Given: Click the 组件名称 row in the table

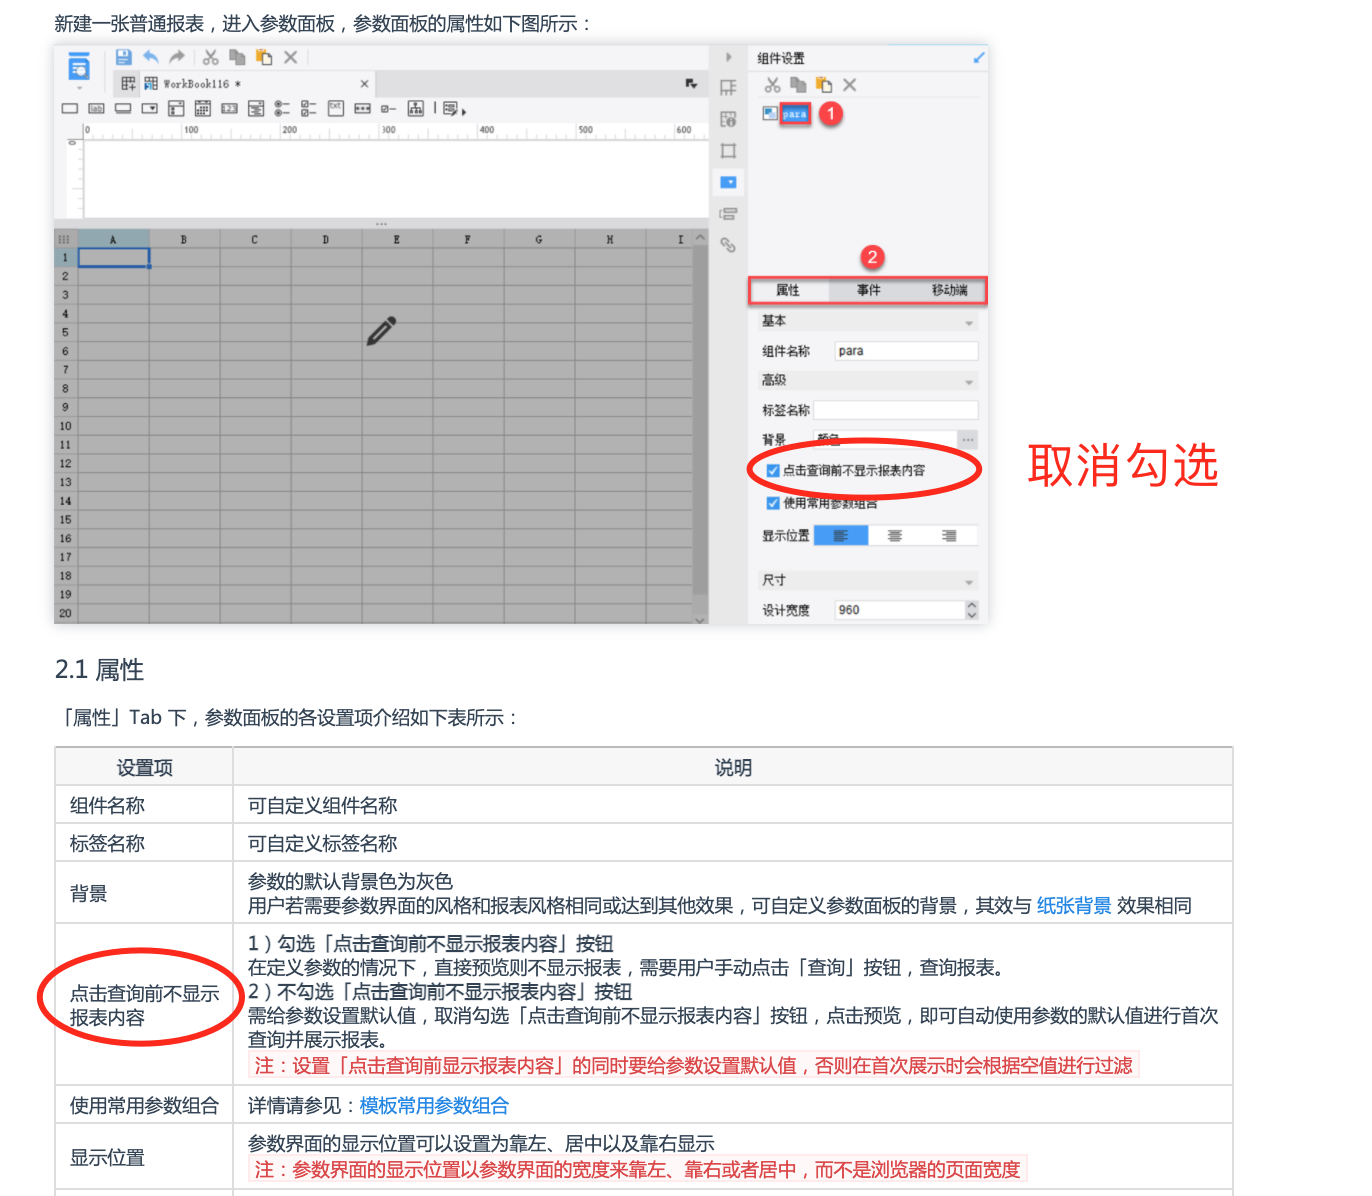Looking at the screenshot, I should 644,805.
